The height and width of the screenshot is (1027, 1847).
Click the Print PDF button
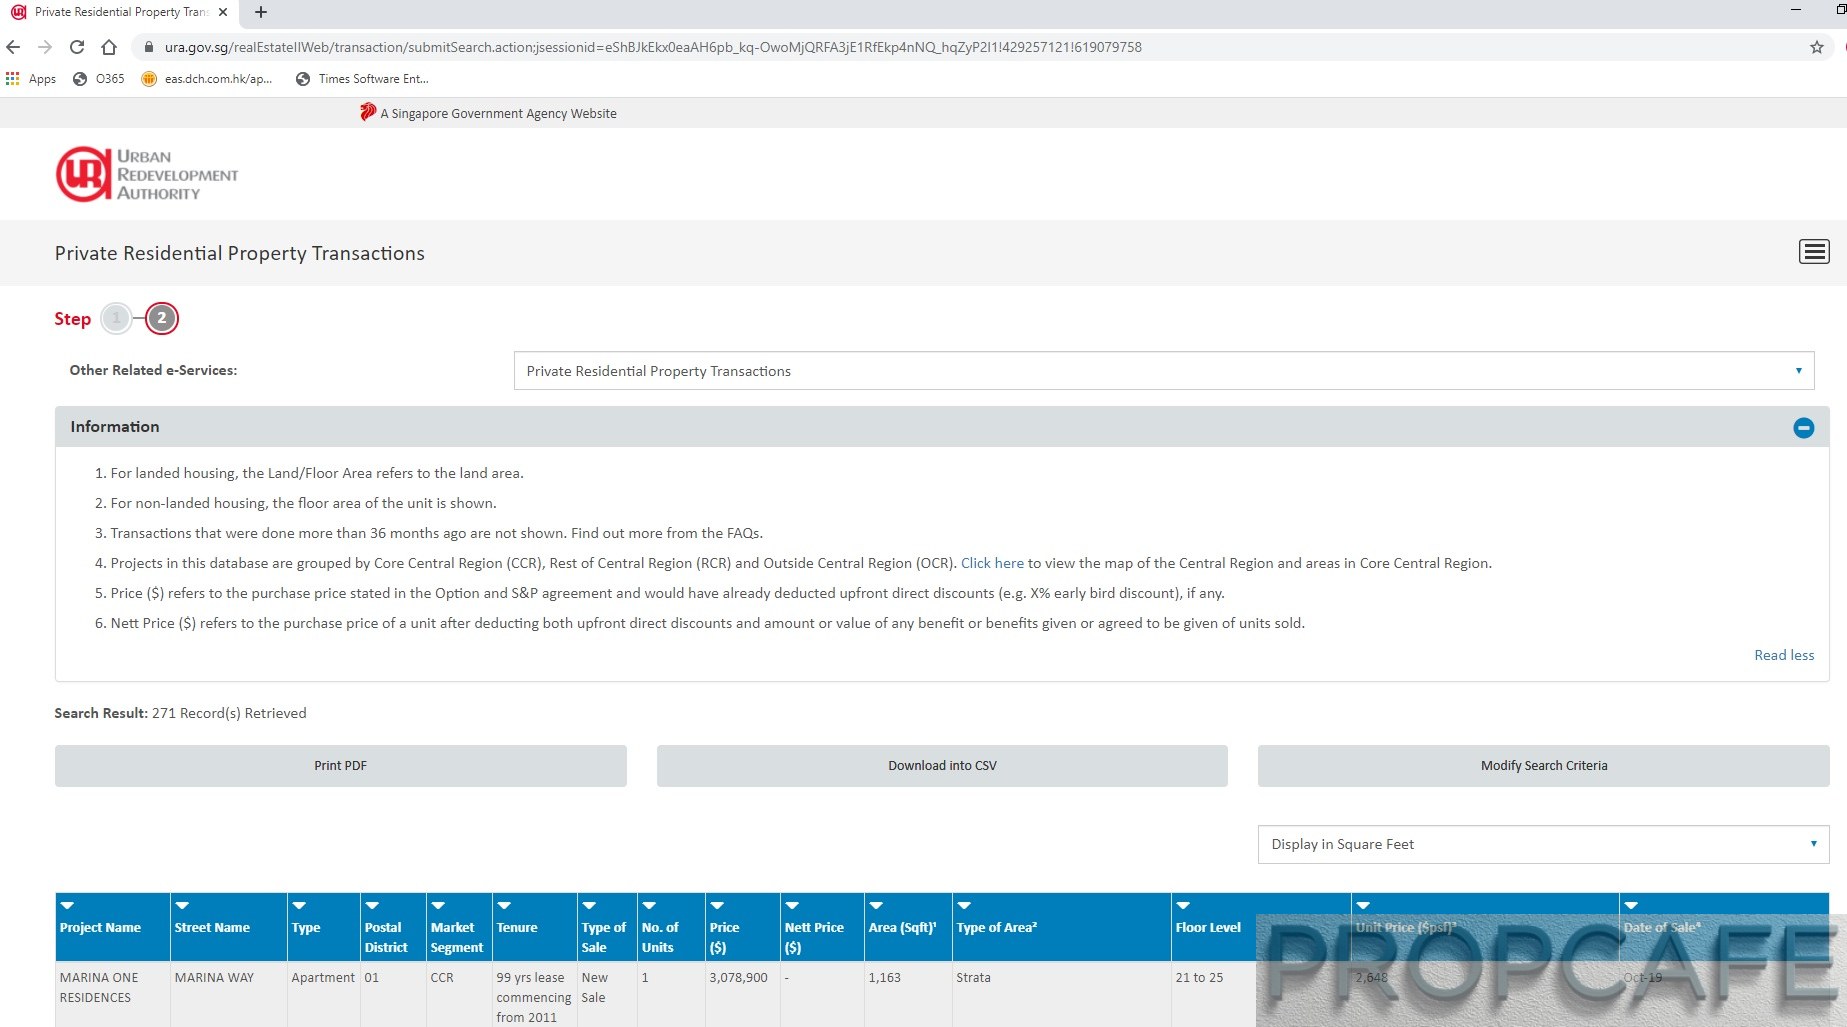pos(340,766)
